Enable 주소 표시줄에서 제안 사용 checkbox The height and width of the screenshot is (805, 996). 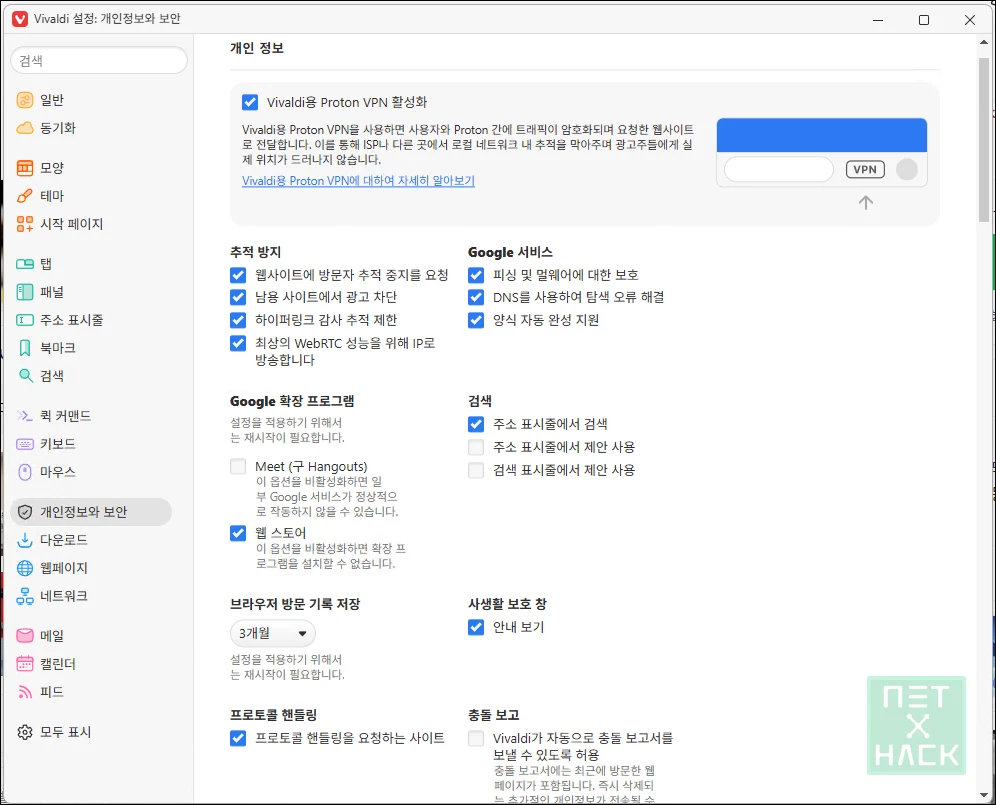476,447
